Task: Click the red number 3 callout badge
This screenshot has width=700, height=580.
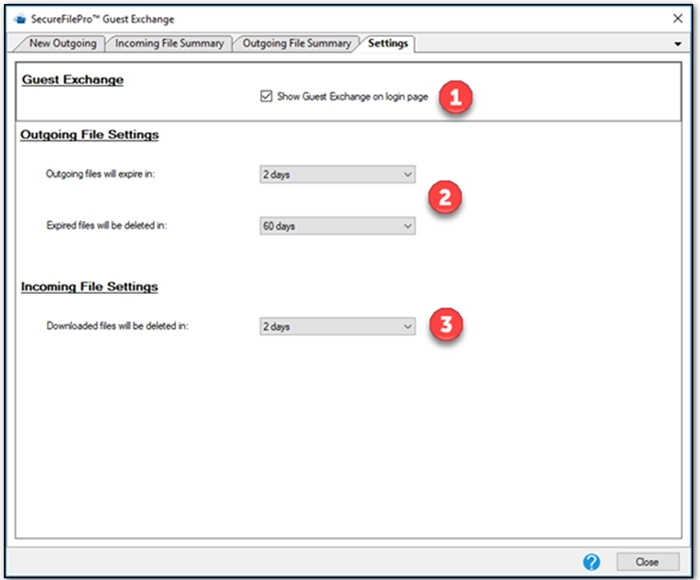Action: pos(446,326)
